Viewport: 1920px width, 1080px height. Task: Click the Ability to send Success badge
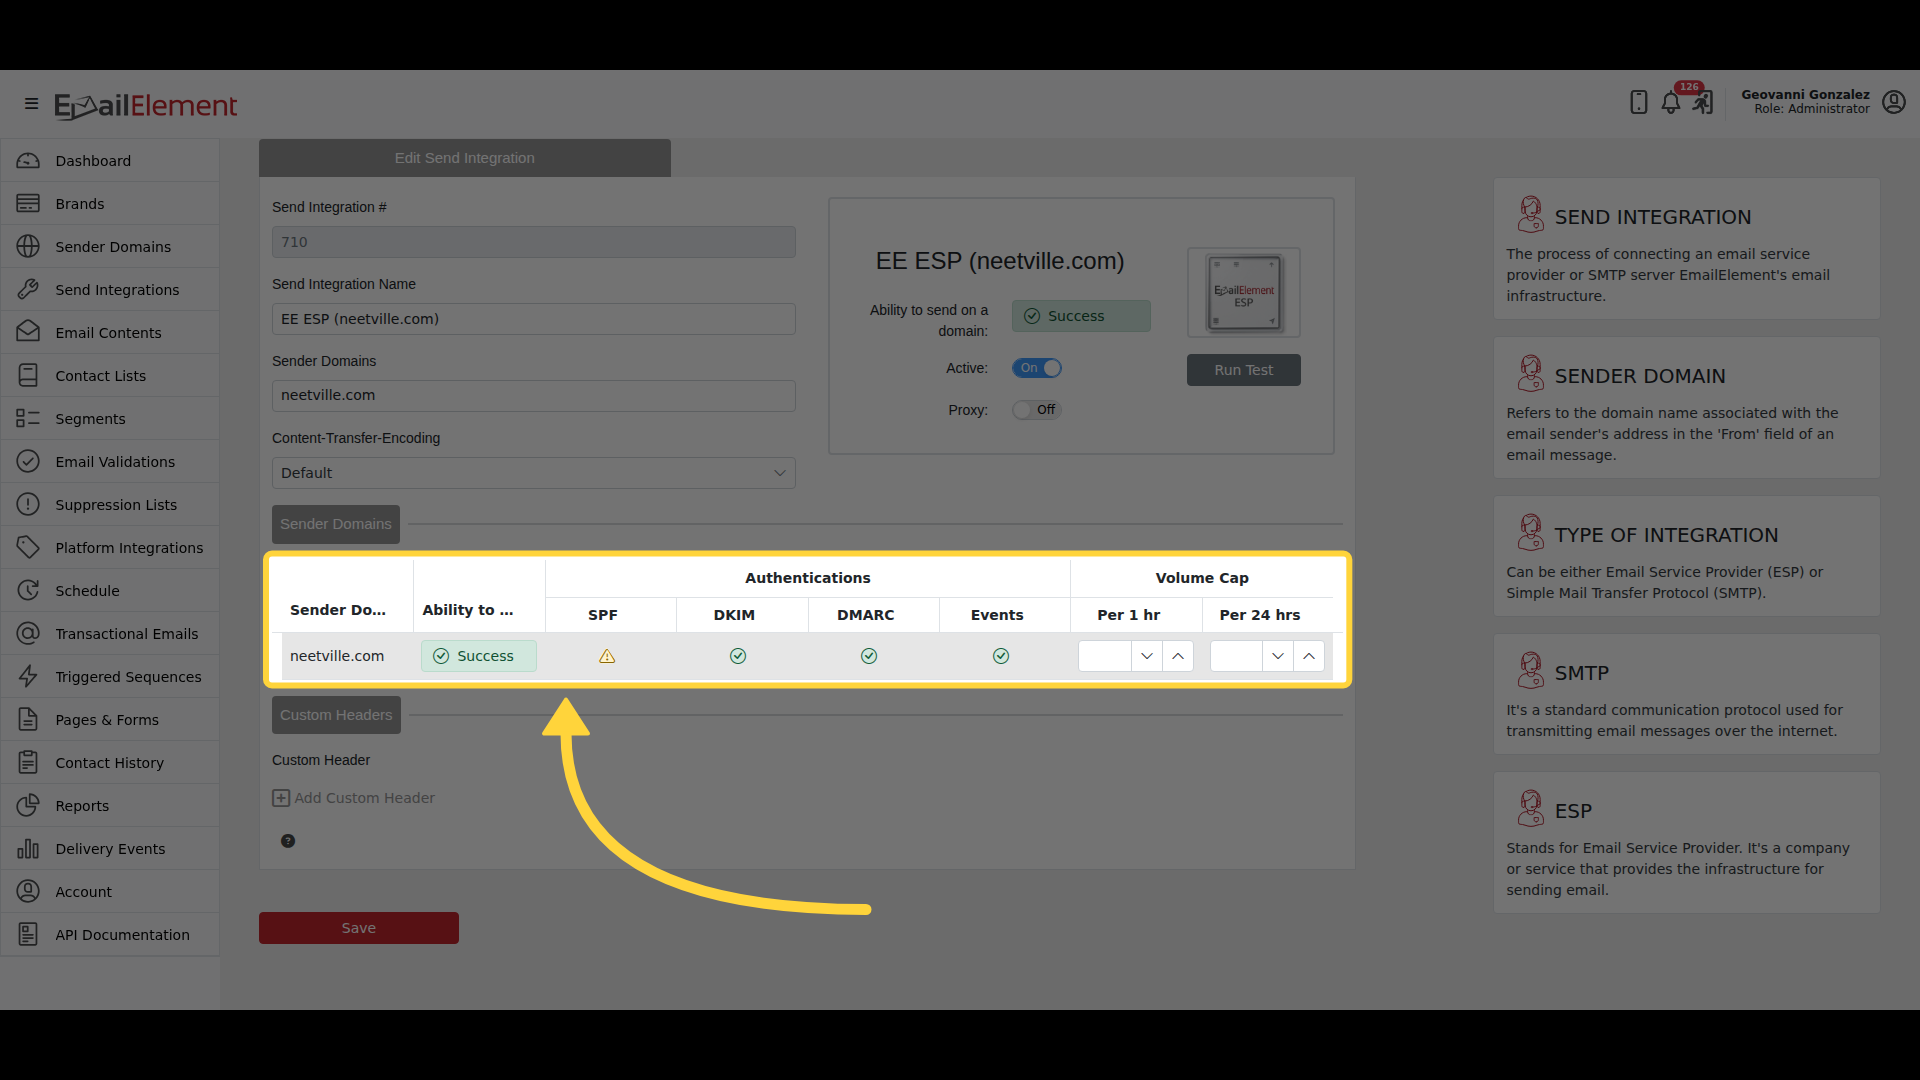[x=1081, y=316]
